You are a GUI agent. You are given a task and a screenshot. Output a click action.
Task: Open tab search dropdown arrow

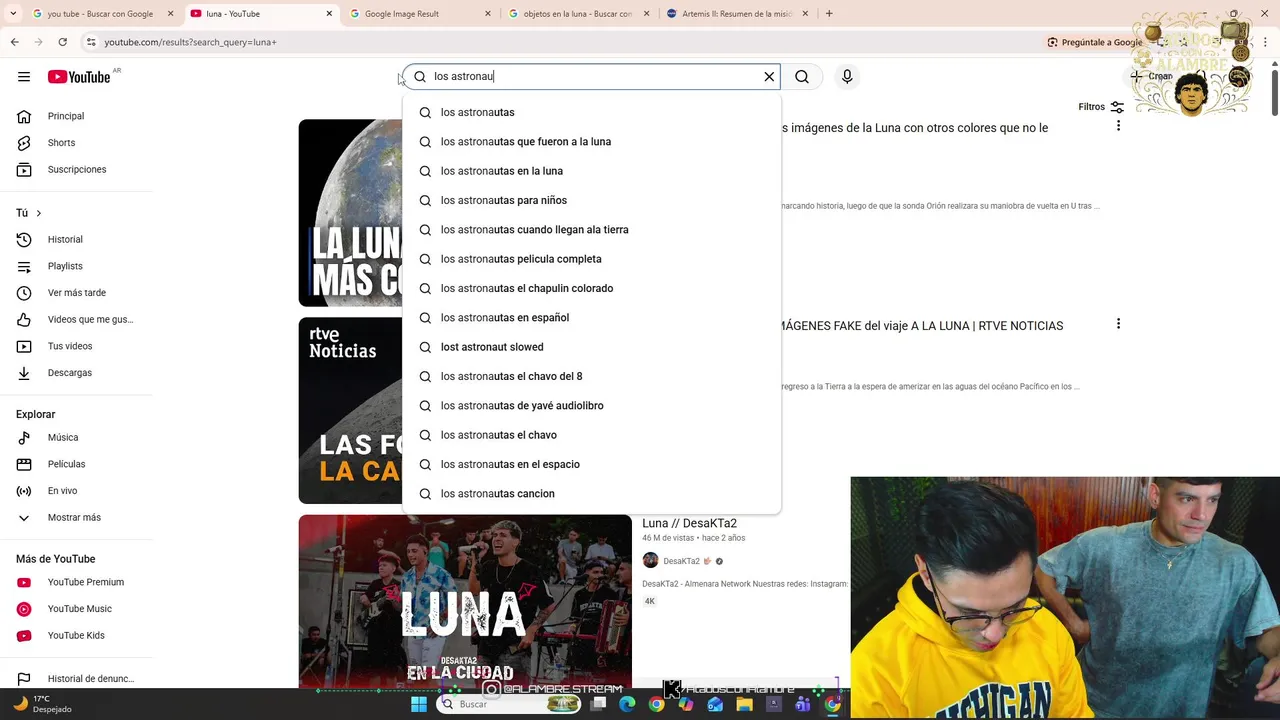tap(12, 14)
